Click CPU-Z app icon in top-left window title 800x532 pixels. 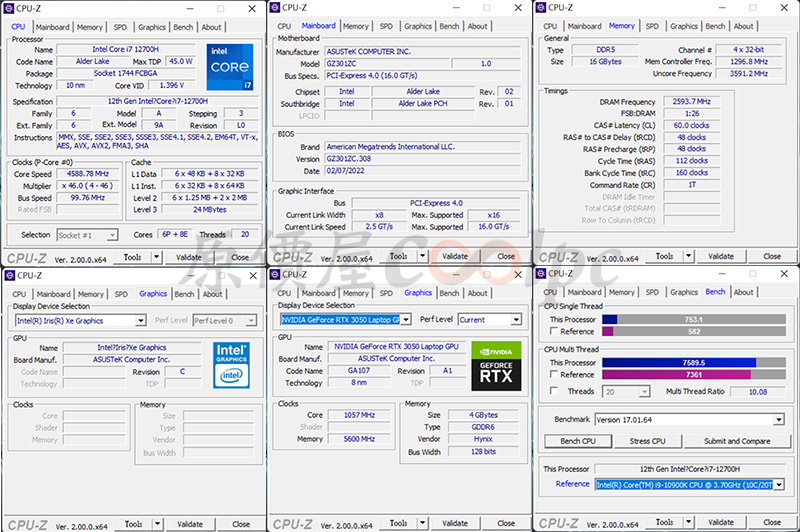9,8
